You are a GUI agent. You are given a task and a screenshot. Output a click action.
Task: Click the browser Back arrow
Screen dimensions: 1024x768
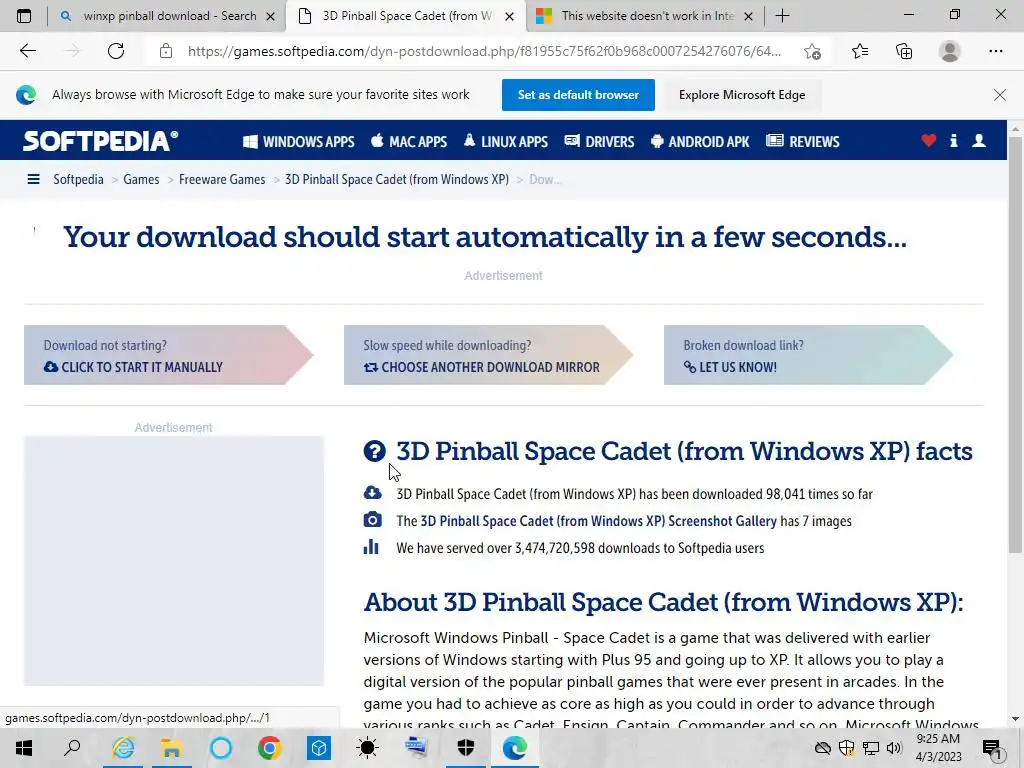point(27,51)
